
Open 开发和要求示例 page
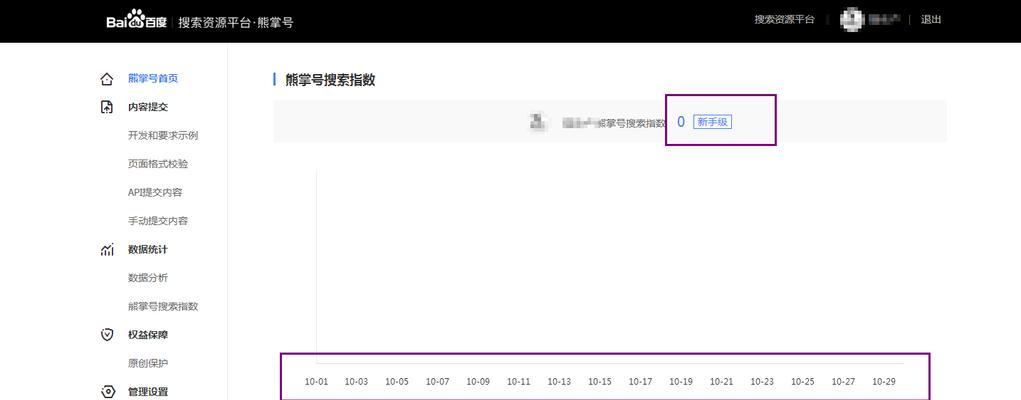pyautogui.click(x=163, y=136)
